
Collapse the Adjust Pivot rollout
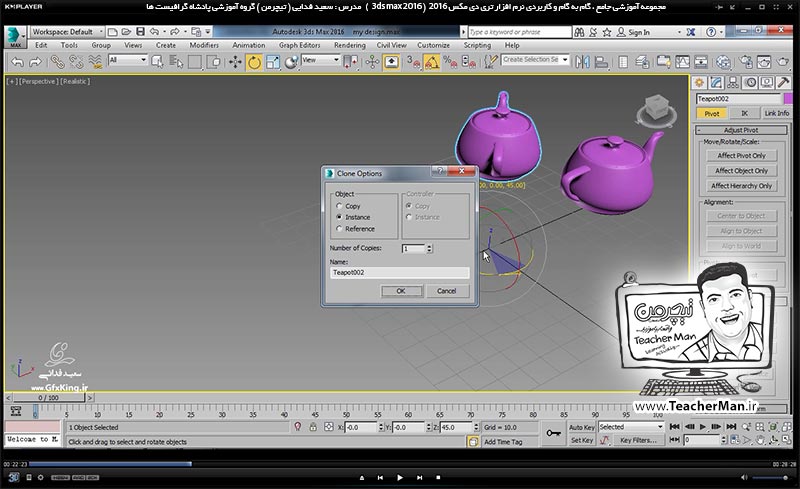coord(741,130)
